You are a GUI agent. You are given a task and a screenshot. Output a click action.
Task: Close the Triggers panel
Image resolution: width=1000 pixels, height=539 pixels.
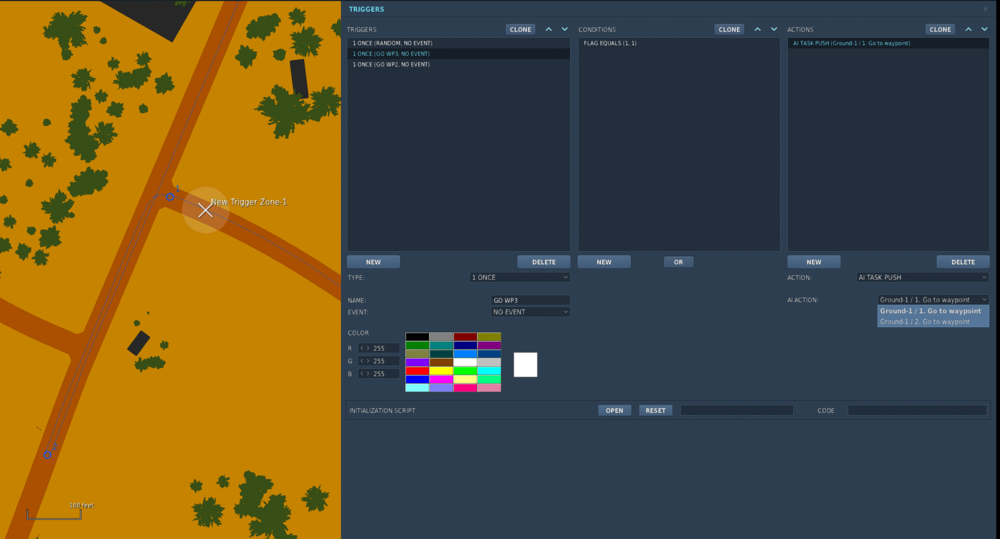[985, 9]
